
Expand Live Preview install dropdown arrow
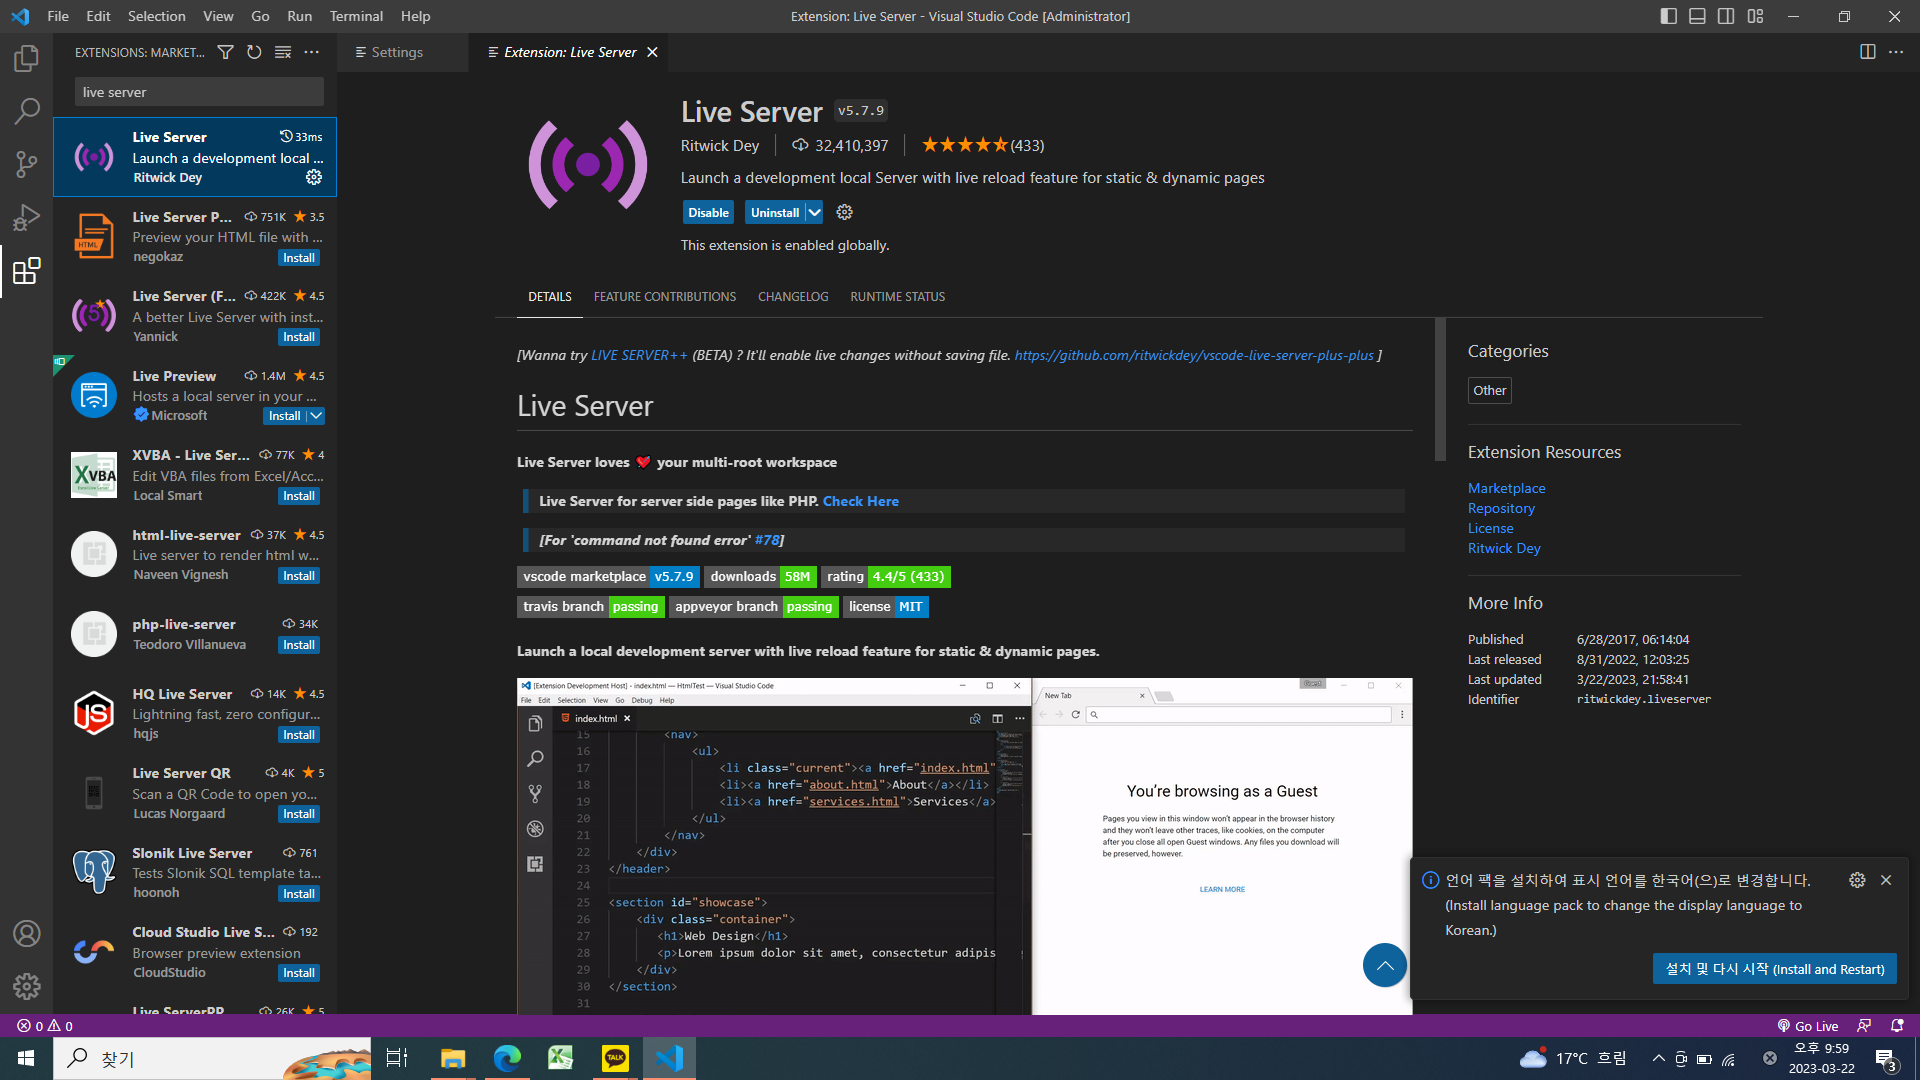pyautogui.click(x=316, y=416)
